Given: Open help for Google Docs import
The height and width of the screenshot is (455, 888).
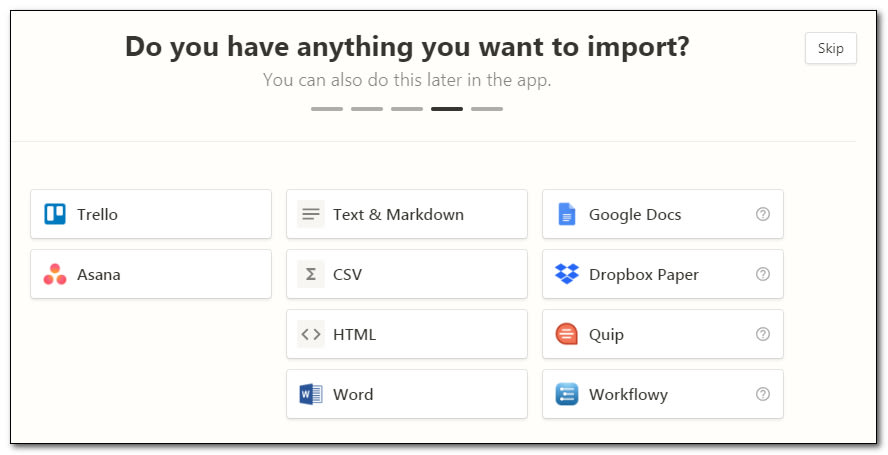Looking at the screenshot, I should pyautogui.click(x=763, y=214).
